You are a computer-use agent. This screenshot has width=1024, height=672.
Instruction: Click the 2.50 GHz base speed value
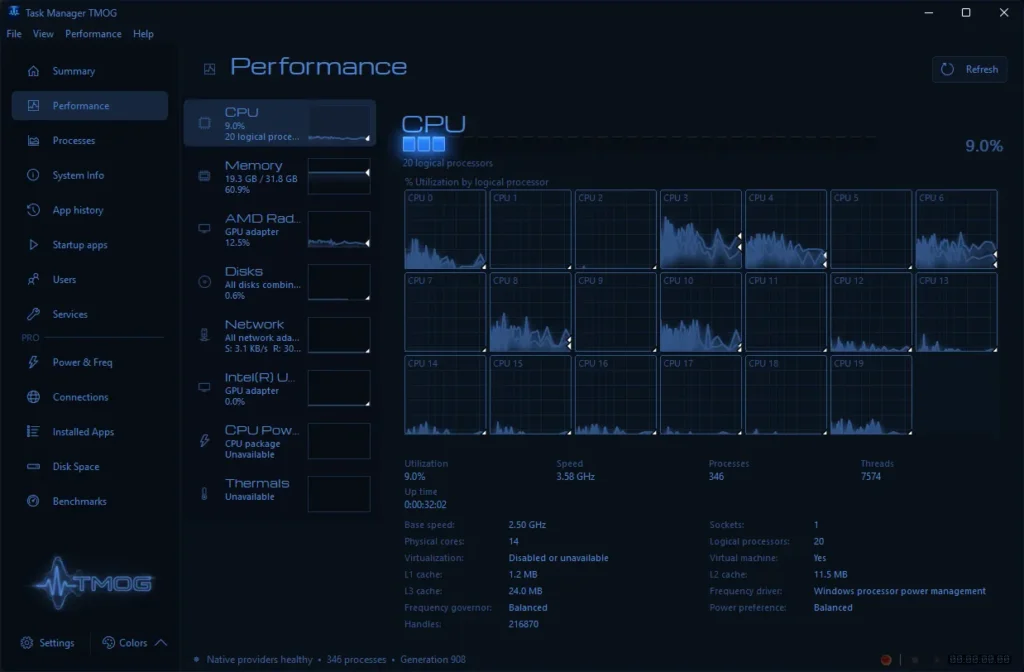click(527, 524)
